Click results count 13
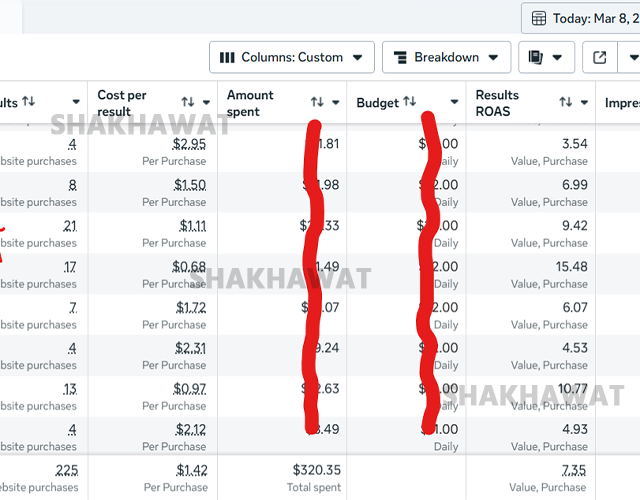This screenshot has width=640, height=500. 70,389
